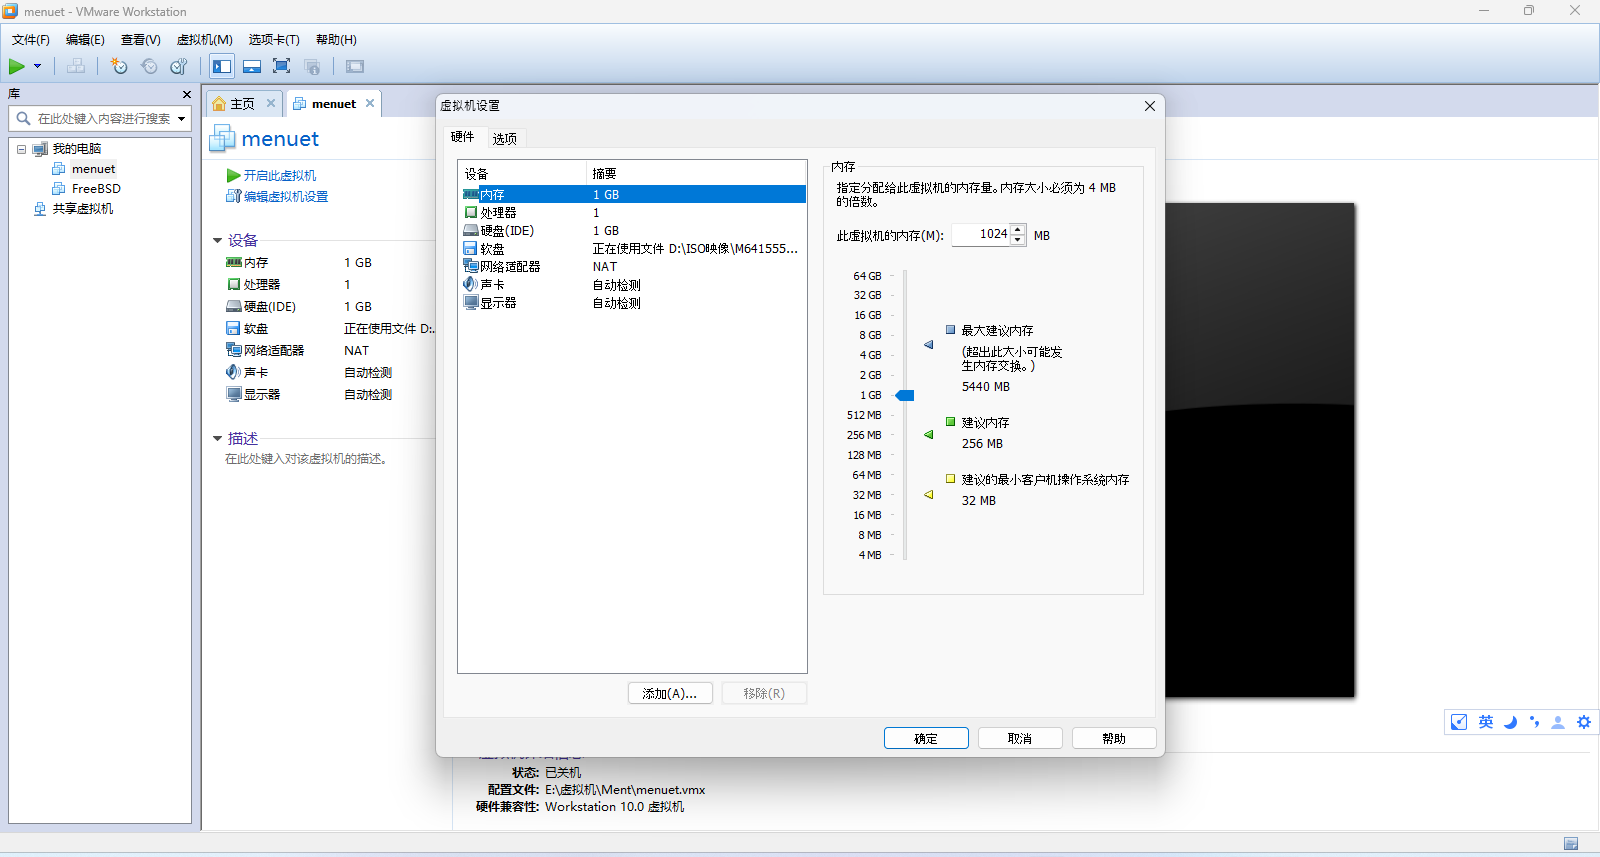
Task: Open the 查看(V) menu
Action: coord(141,40)
